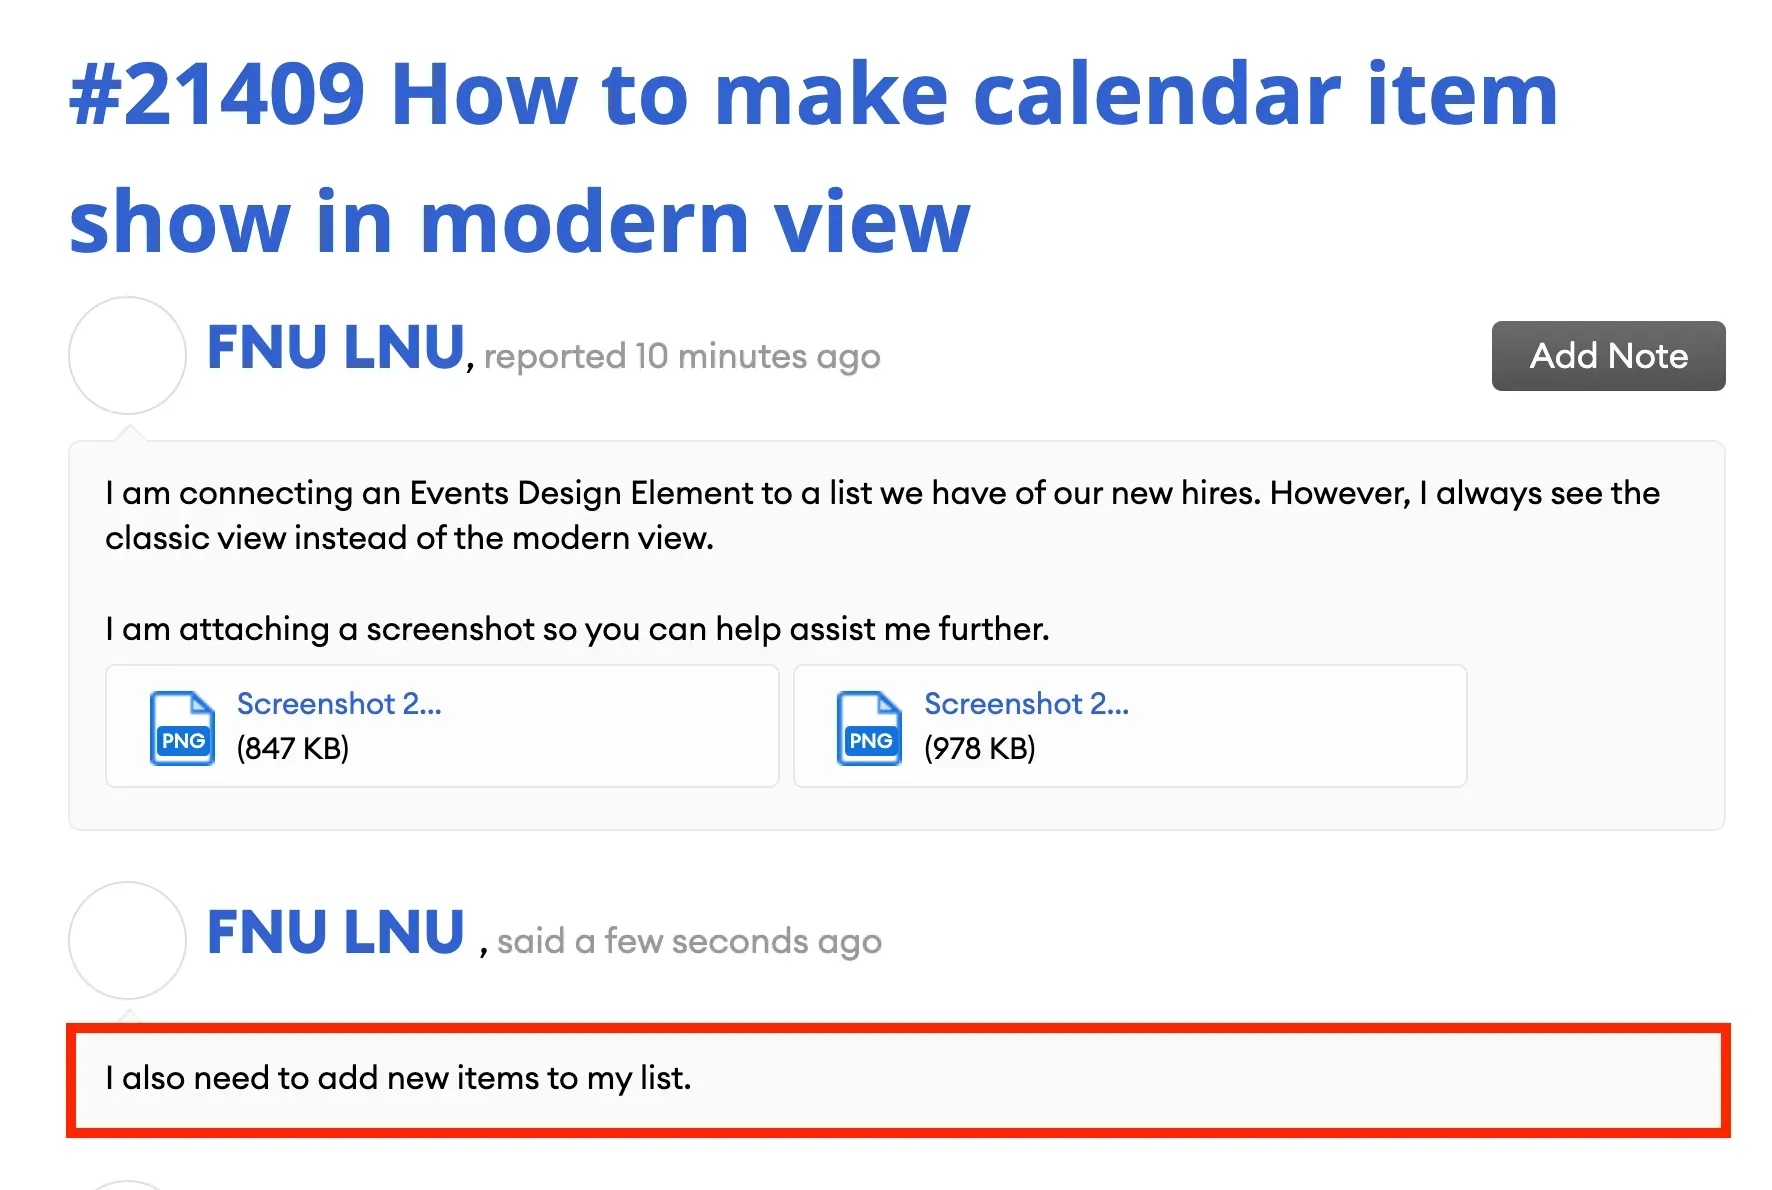Click the line 'I am attaching a screenshot'
This screenshot has height=1190, width=1772.
(x=577, y=629)
